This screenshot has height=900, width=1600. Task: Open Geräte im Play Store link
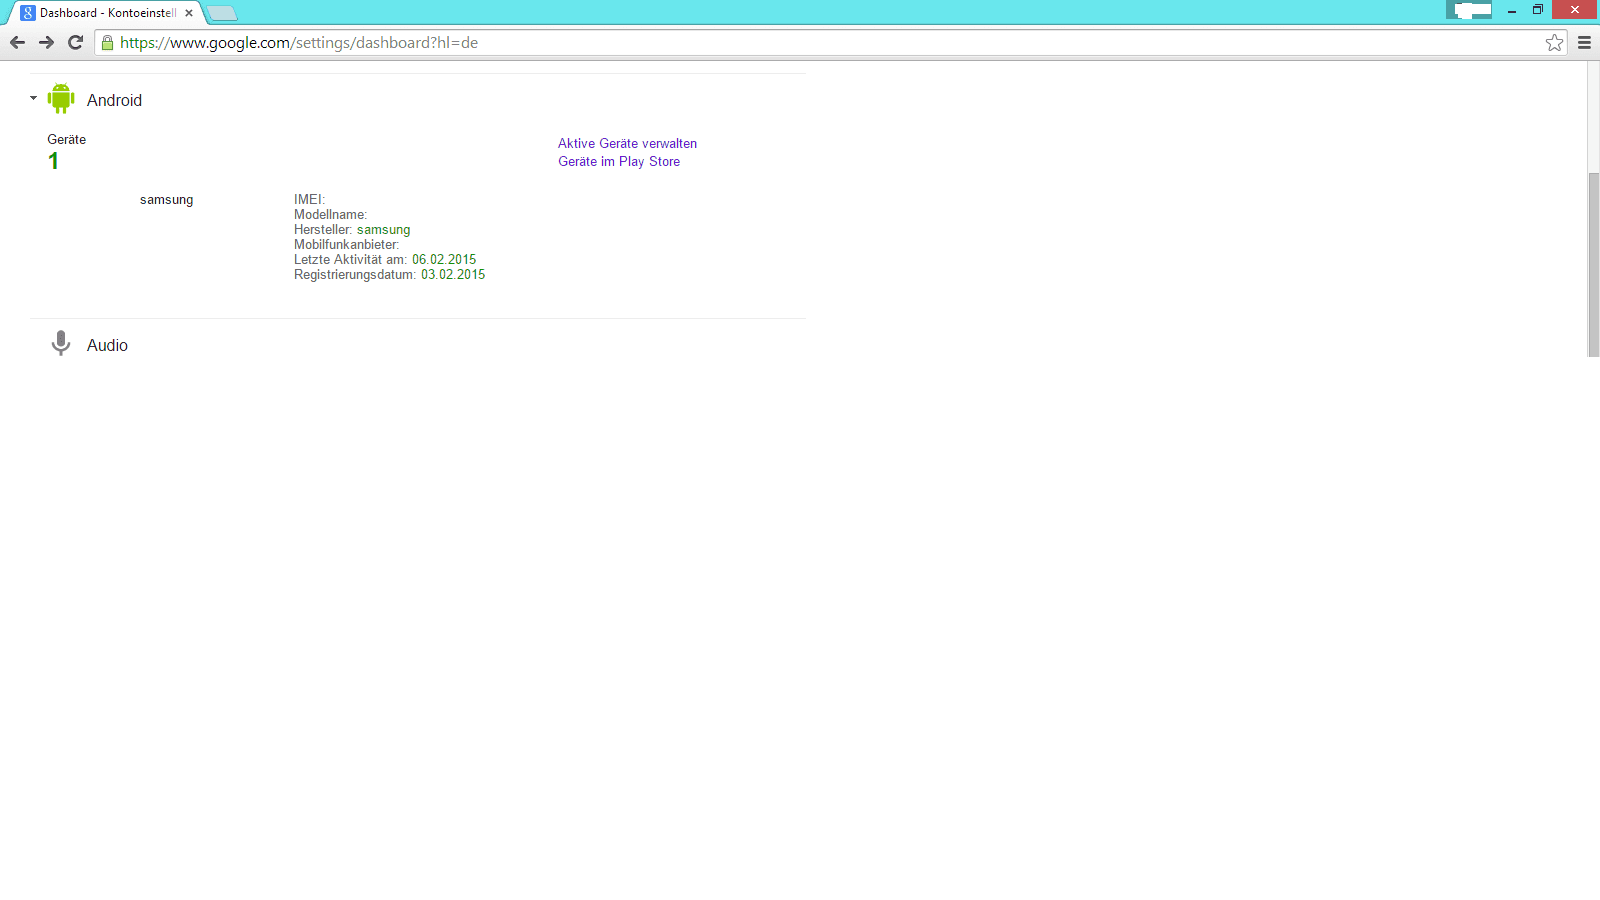click(619, 161)
